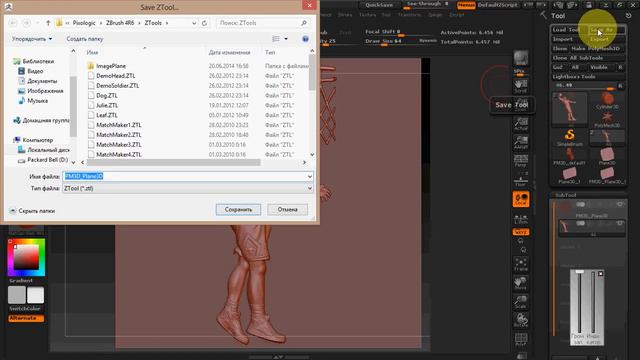This screenshot has height=360, width=640.
Task: Click the Make PolyMesh3D button
Action: click(598, 49)
